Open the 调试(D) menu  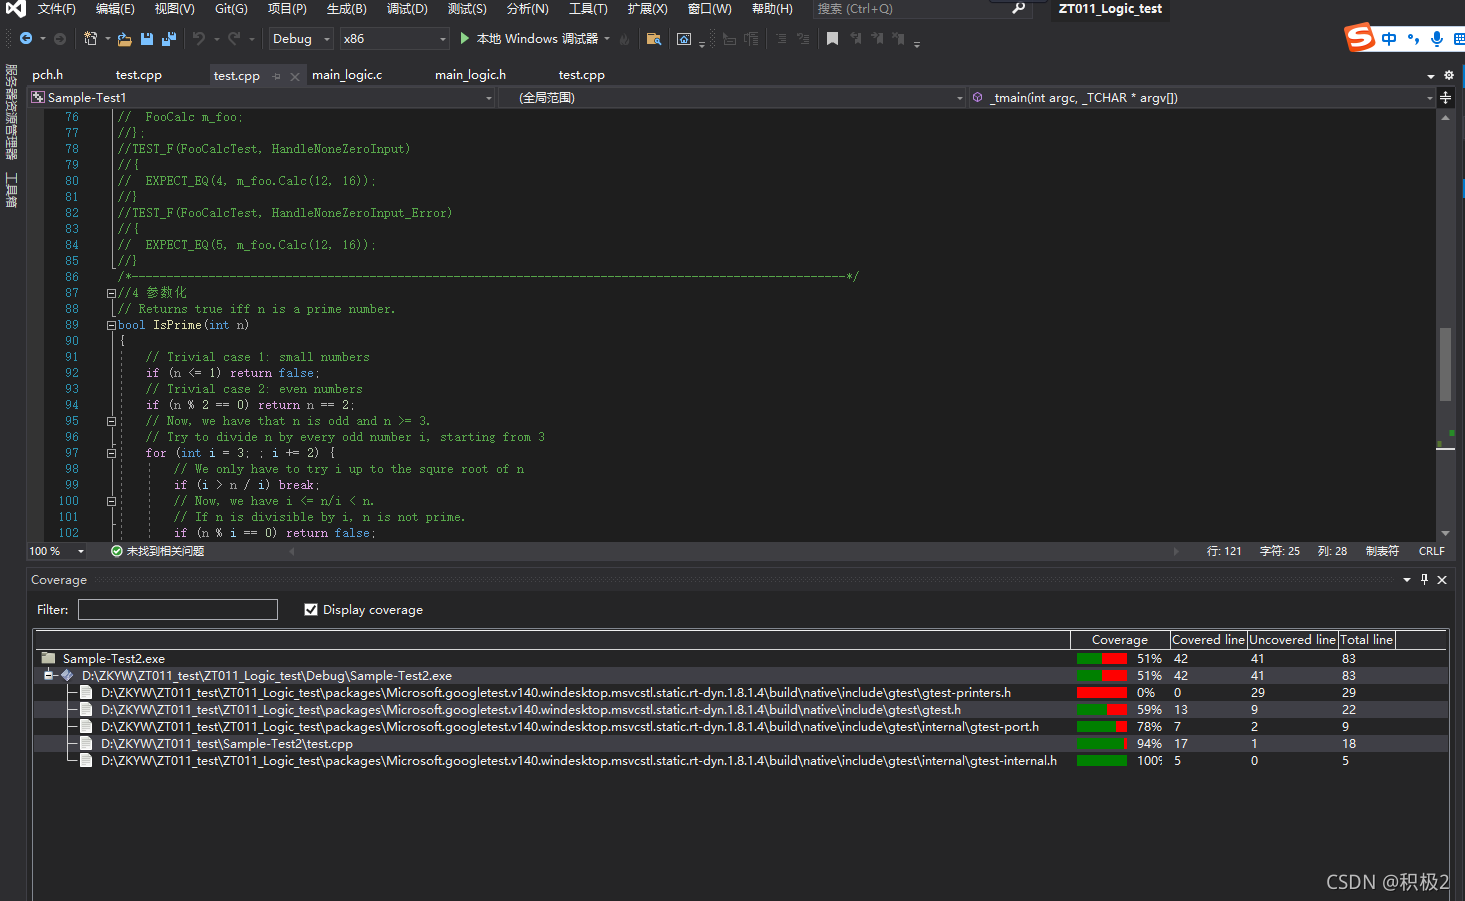tap(407, 8)
